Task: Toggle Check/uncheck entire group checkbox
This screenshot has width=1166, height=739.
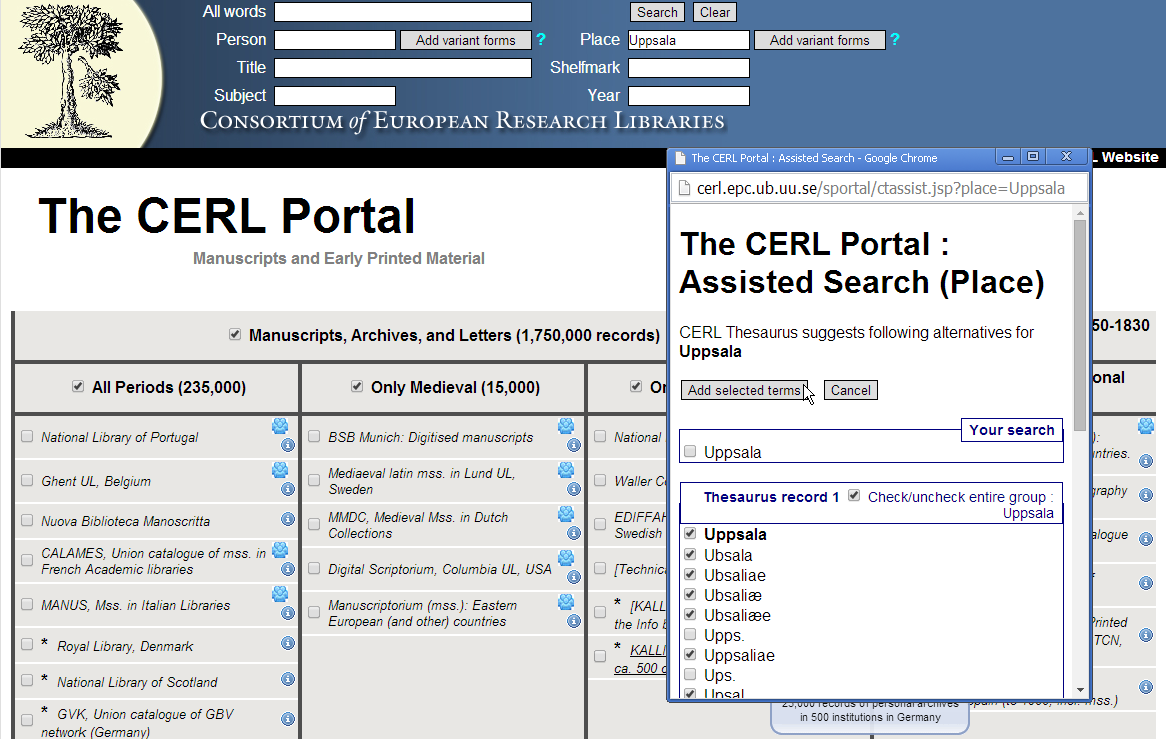Action: pos(854,496)
